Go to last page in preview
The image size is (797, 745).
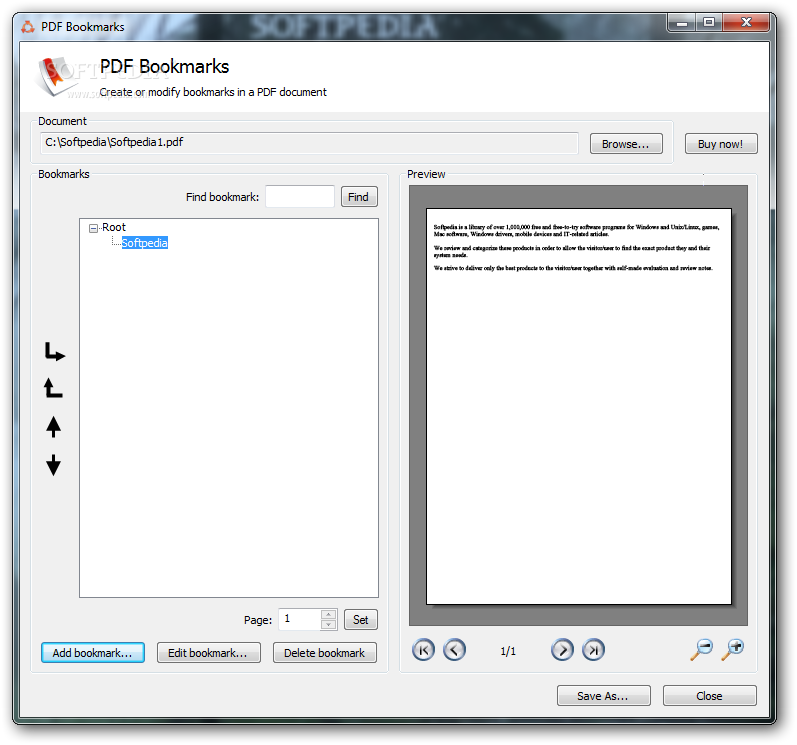pos(593,649)
